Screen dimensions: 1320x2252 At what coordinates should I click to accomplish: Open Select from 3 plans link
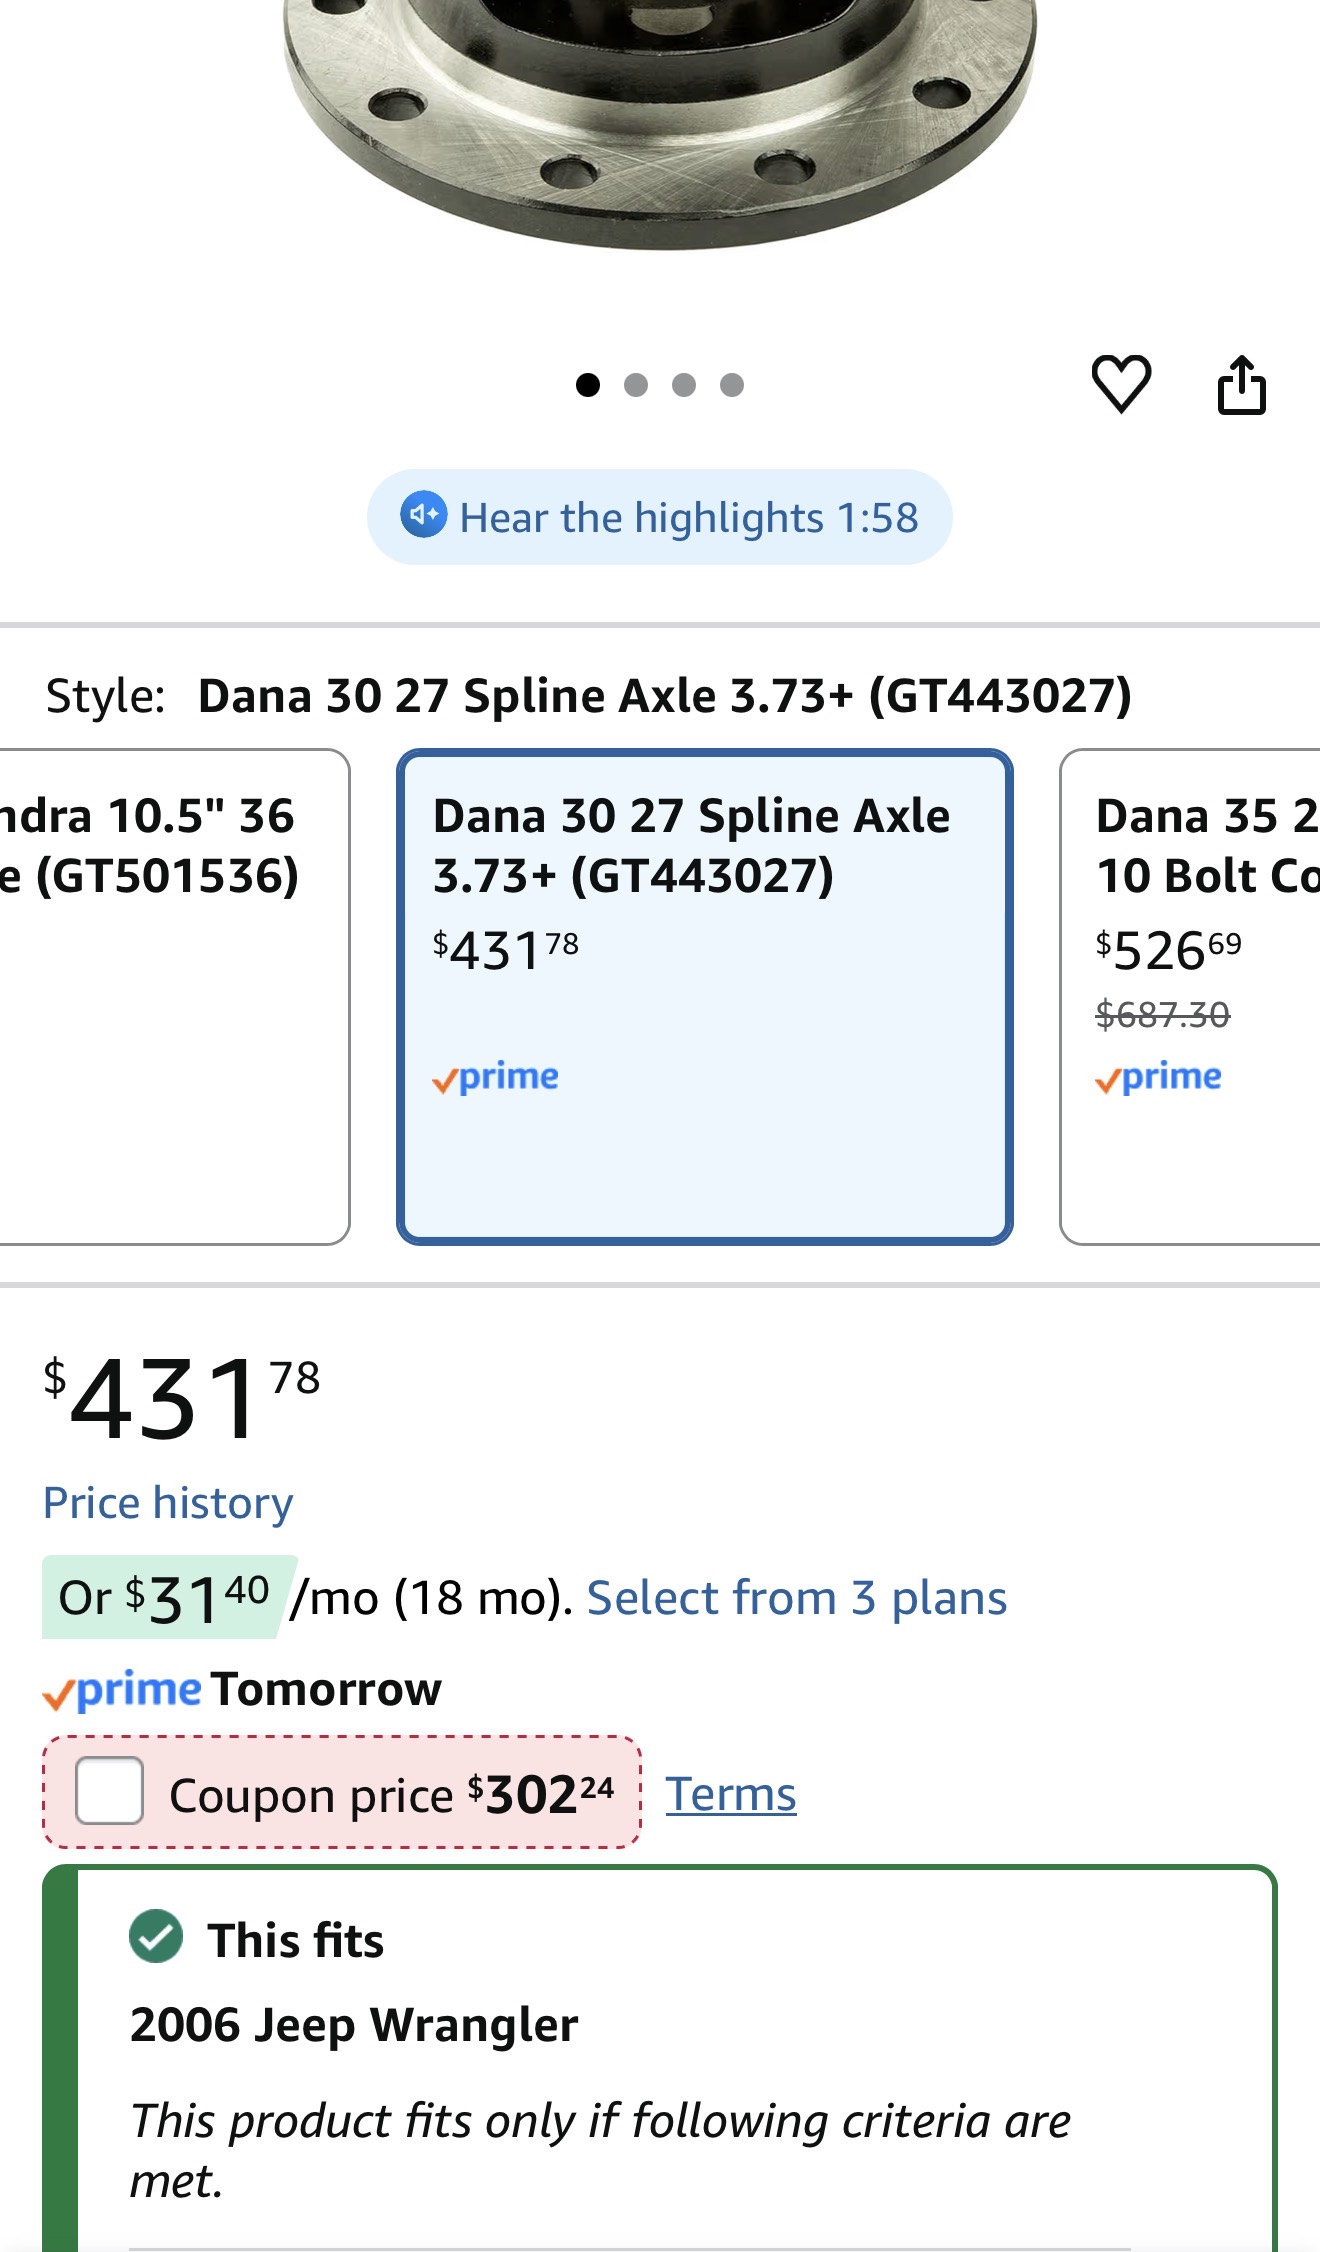(x=796, y=1598)
